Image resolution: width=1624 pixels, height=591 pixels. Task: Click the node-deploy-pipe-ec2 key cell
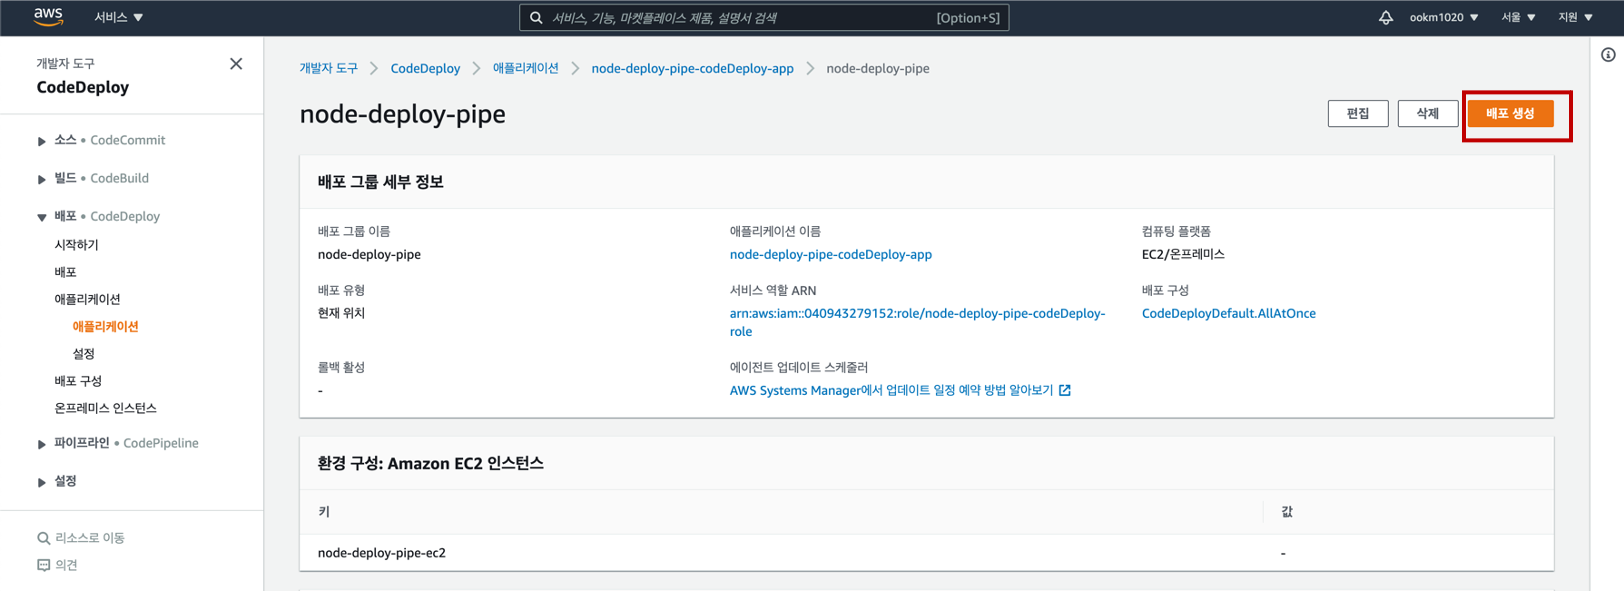coord(381,553)
